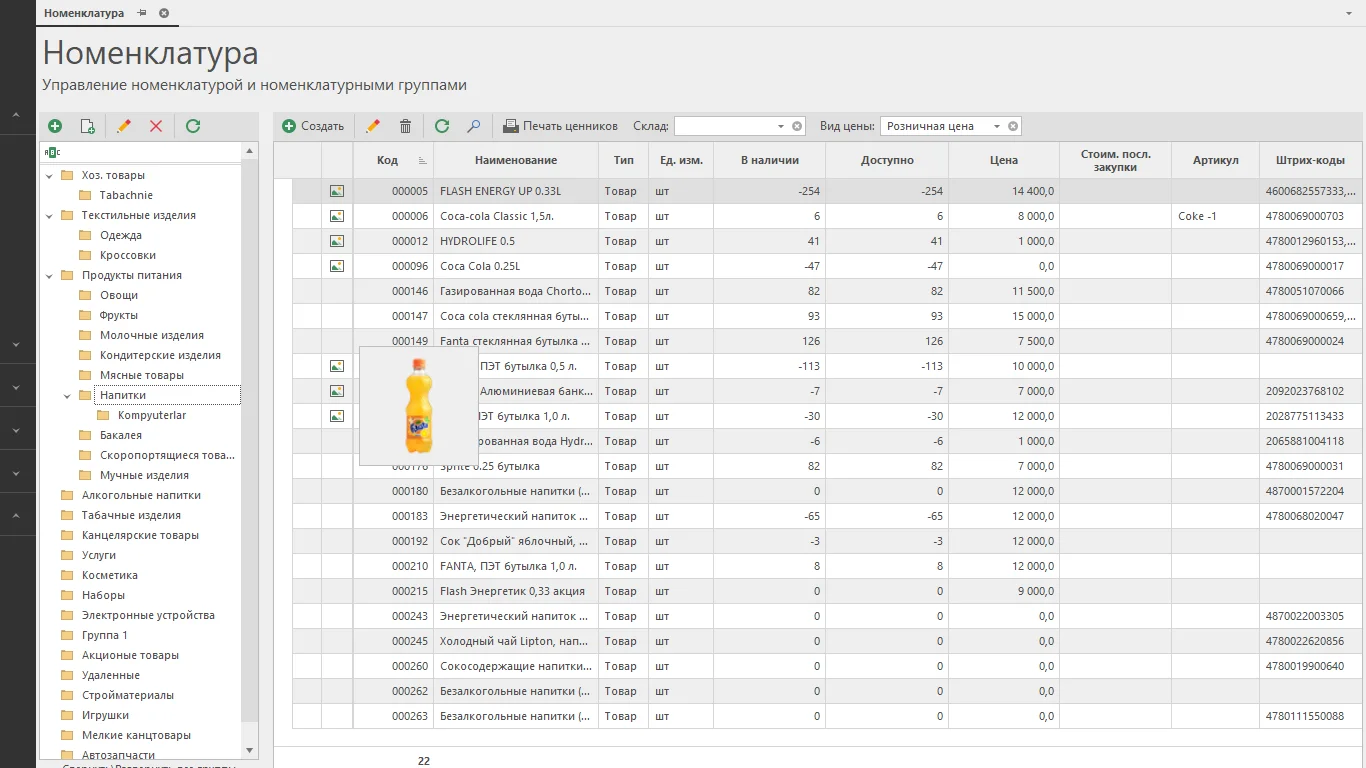Click the Создать button
The height and width of the screenshot is (768, 1366).
tap(313, 126)
